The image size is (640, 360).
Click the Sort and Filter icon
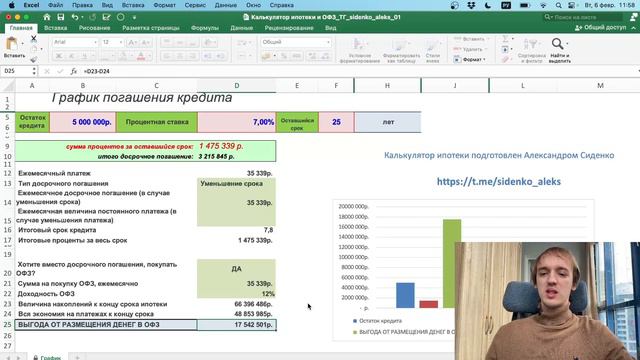point(531,44)
